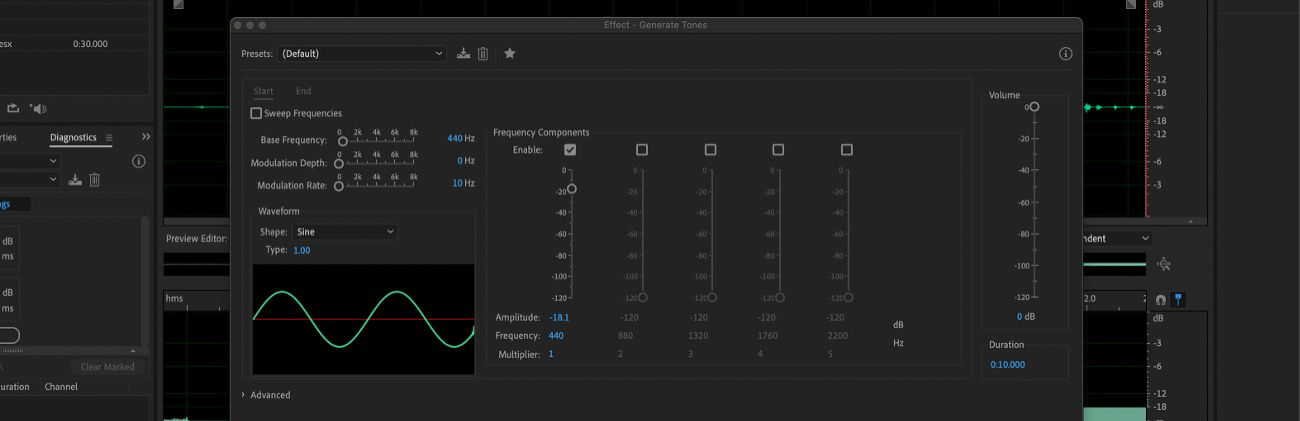Image resolution: width=1300 pixels, height=421 pixels.
Task: Click the Modulation Depth slider knob
Action: [x=338, y=163]
